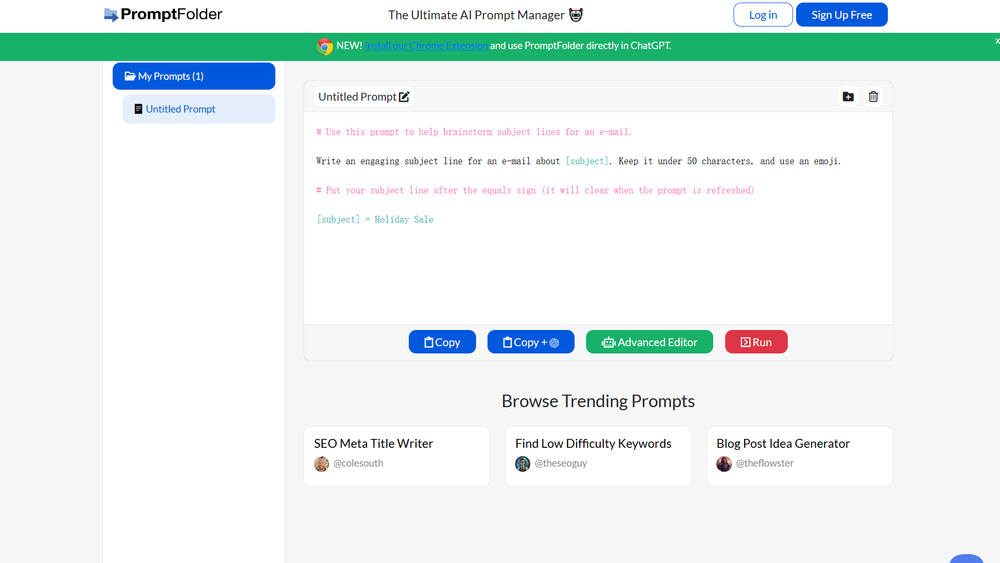Open Find Low Difficulty Keywords card

pyautogui.click(x=598, y=456)
